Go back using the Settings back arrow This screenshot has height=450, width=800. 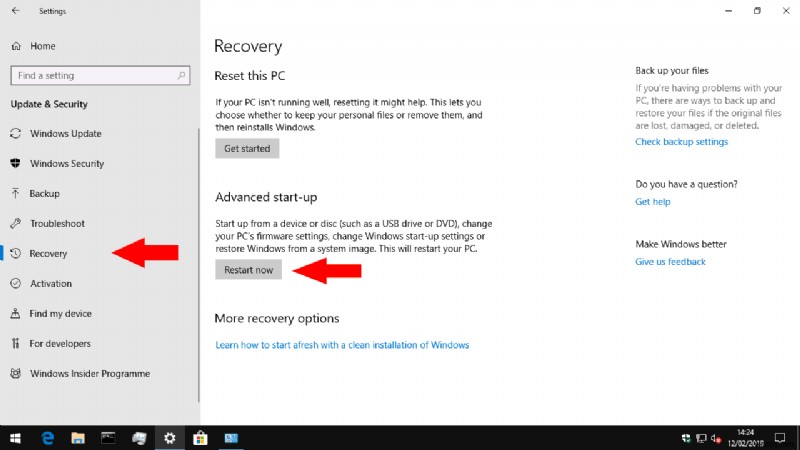point(15,11)
